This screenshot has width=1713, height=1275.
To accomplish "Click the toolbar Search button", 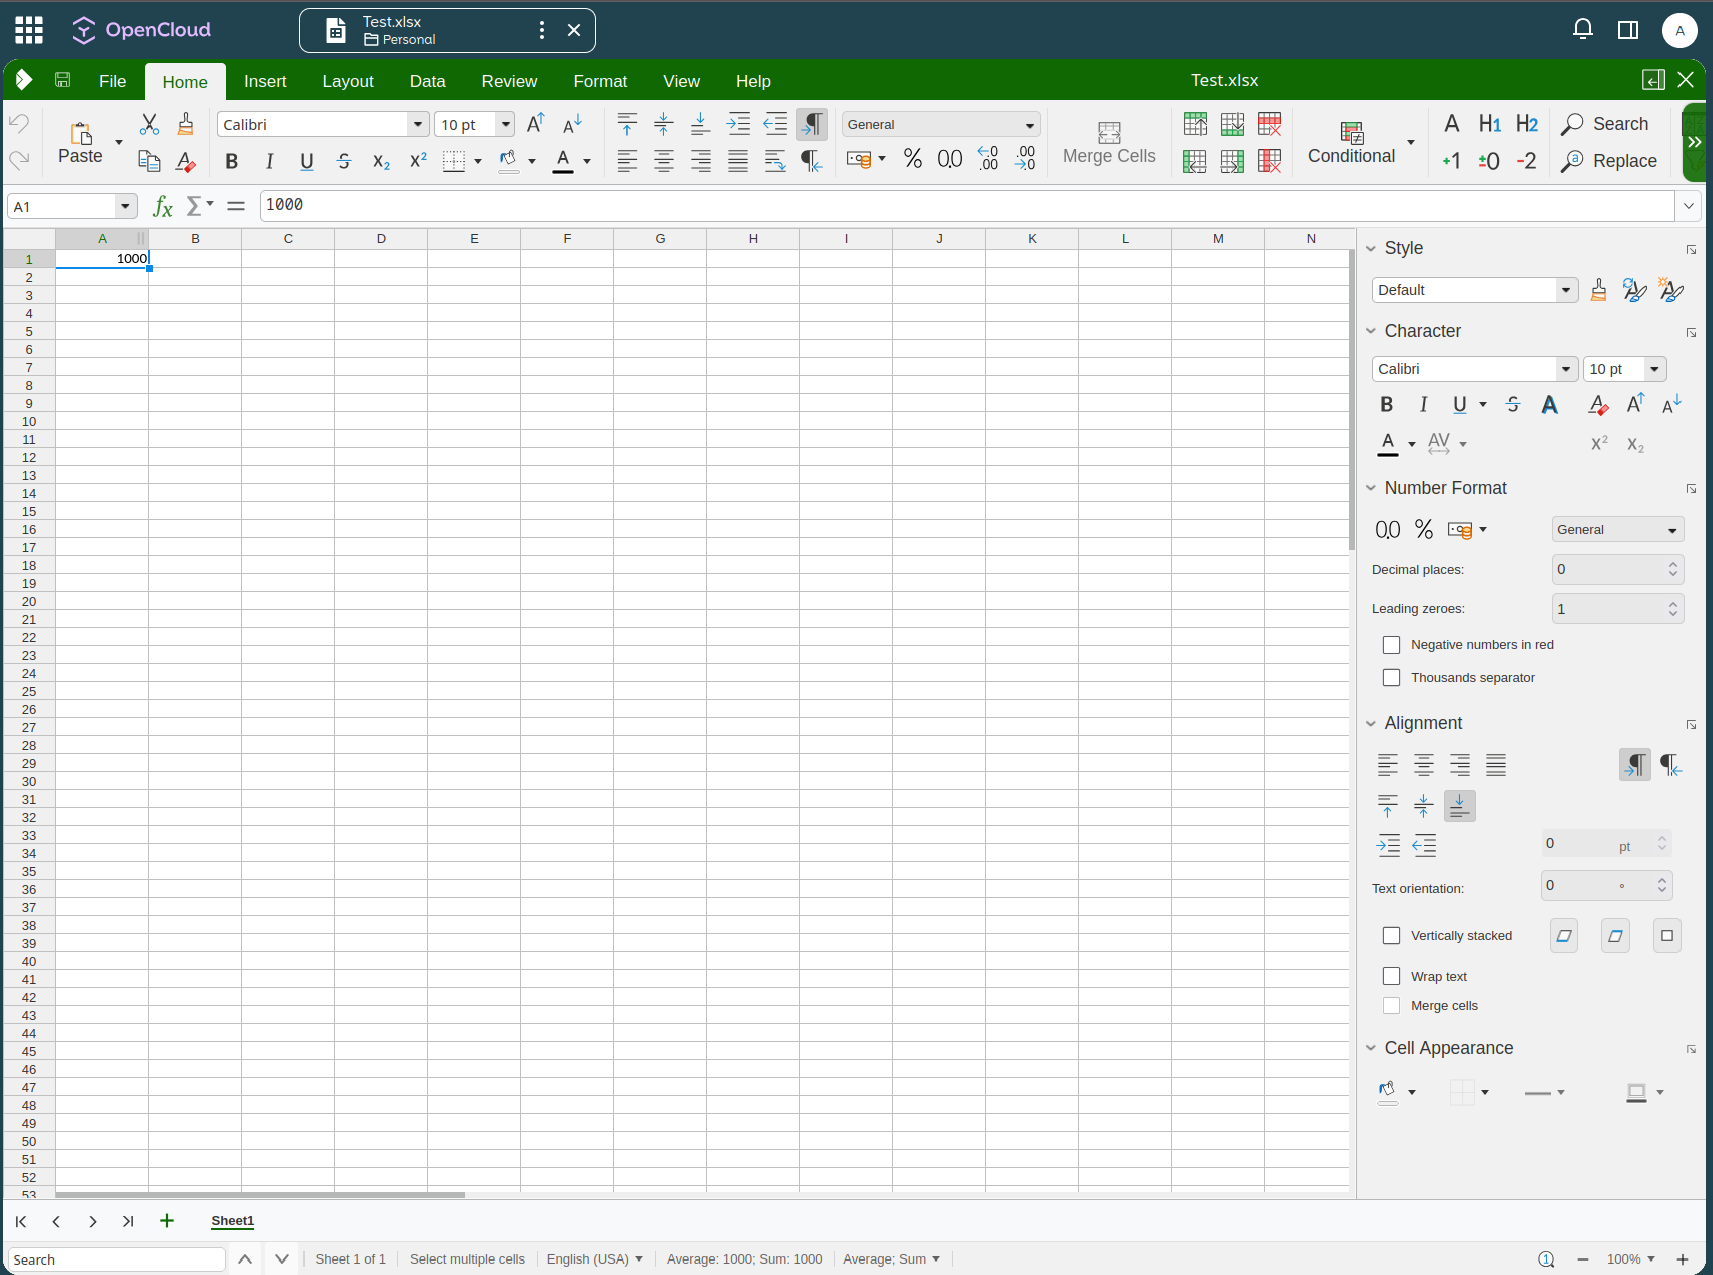I will coord(1605,124).
